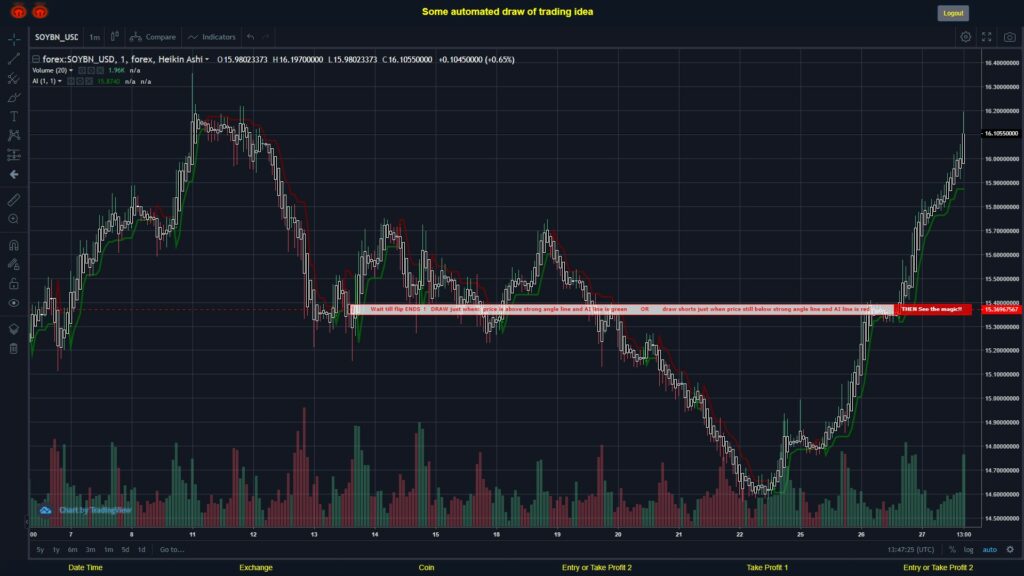Select the trend line drawing tool
Screen dimensions: 1024x576
click(14, 59)
